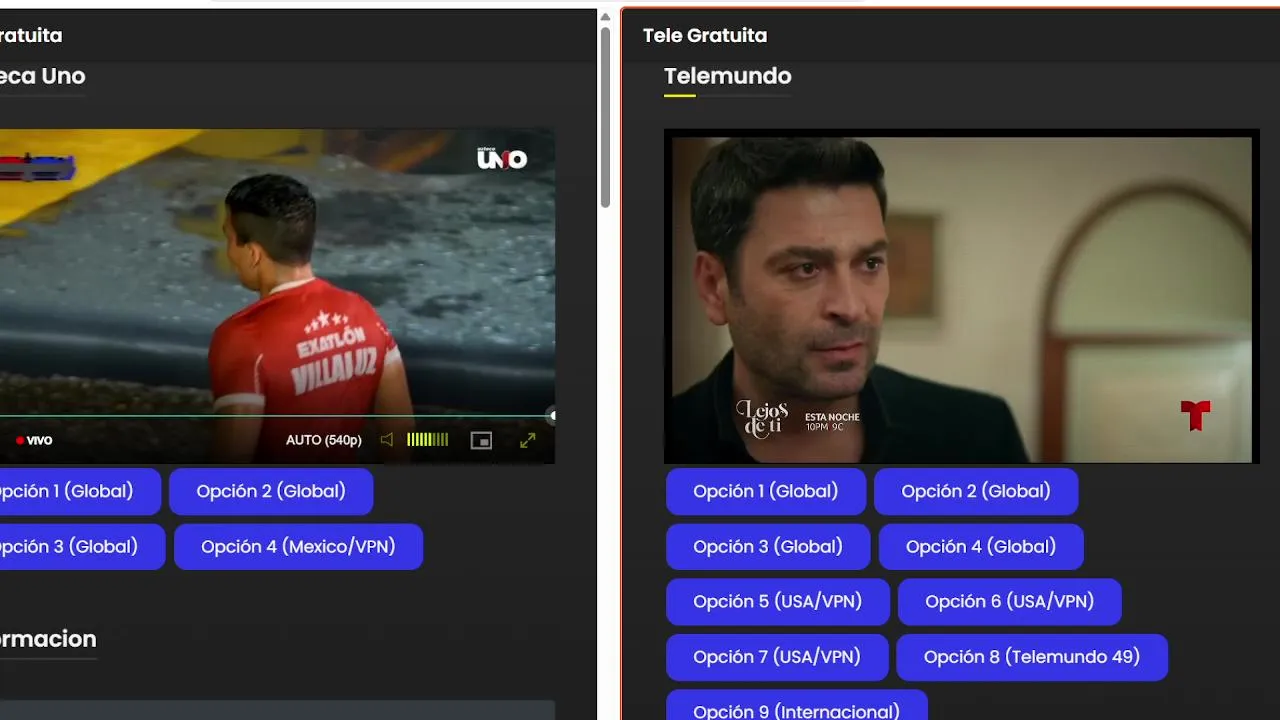Screen dimensions: 1280x720
Task: Expand Azteca Uno player to fullscreen
Action: (x=527, y=440)
